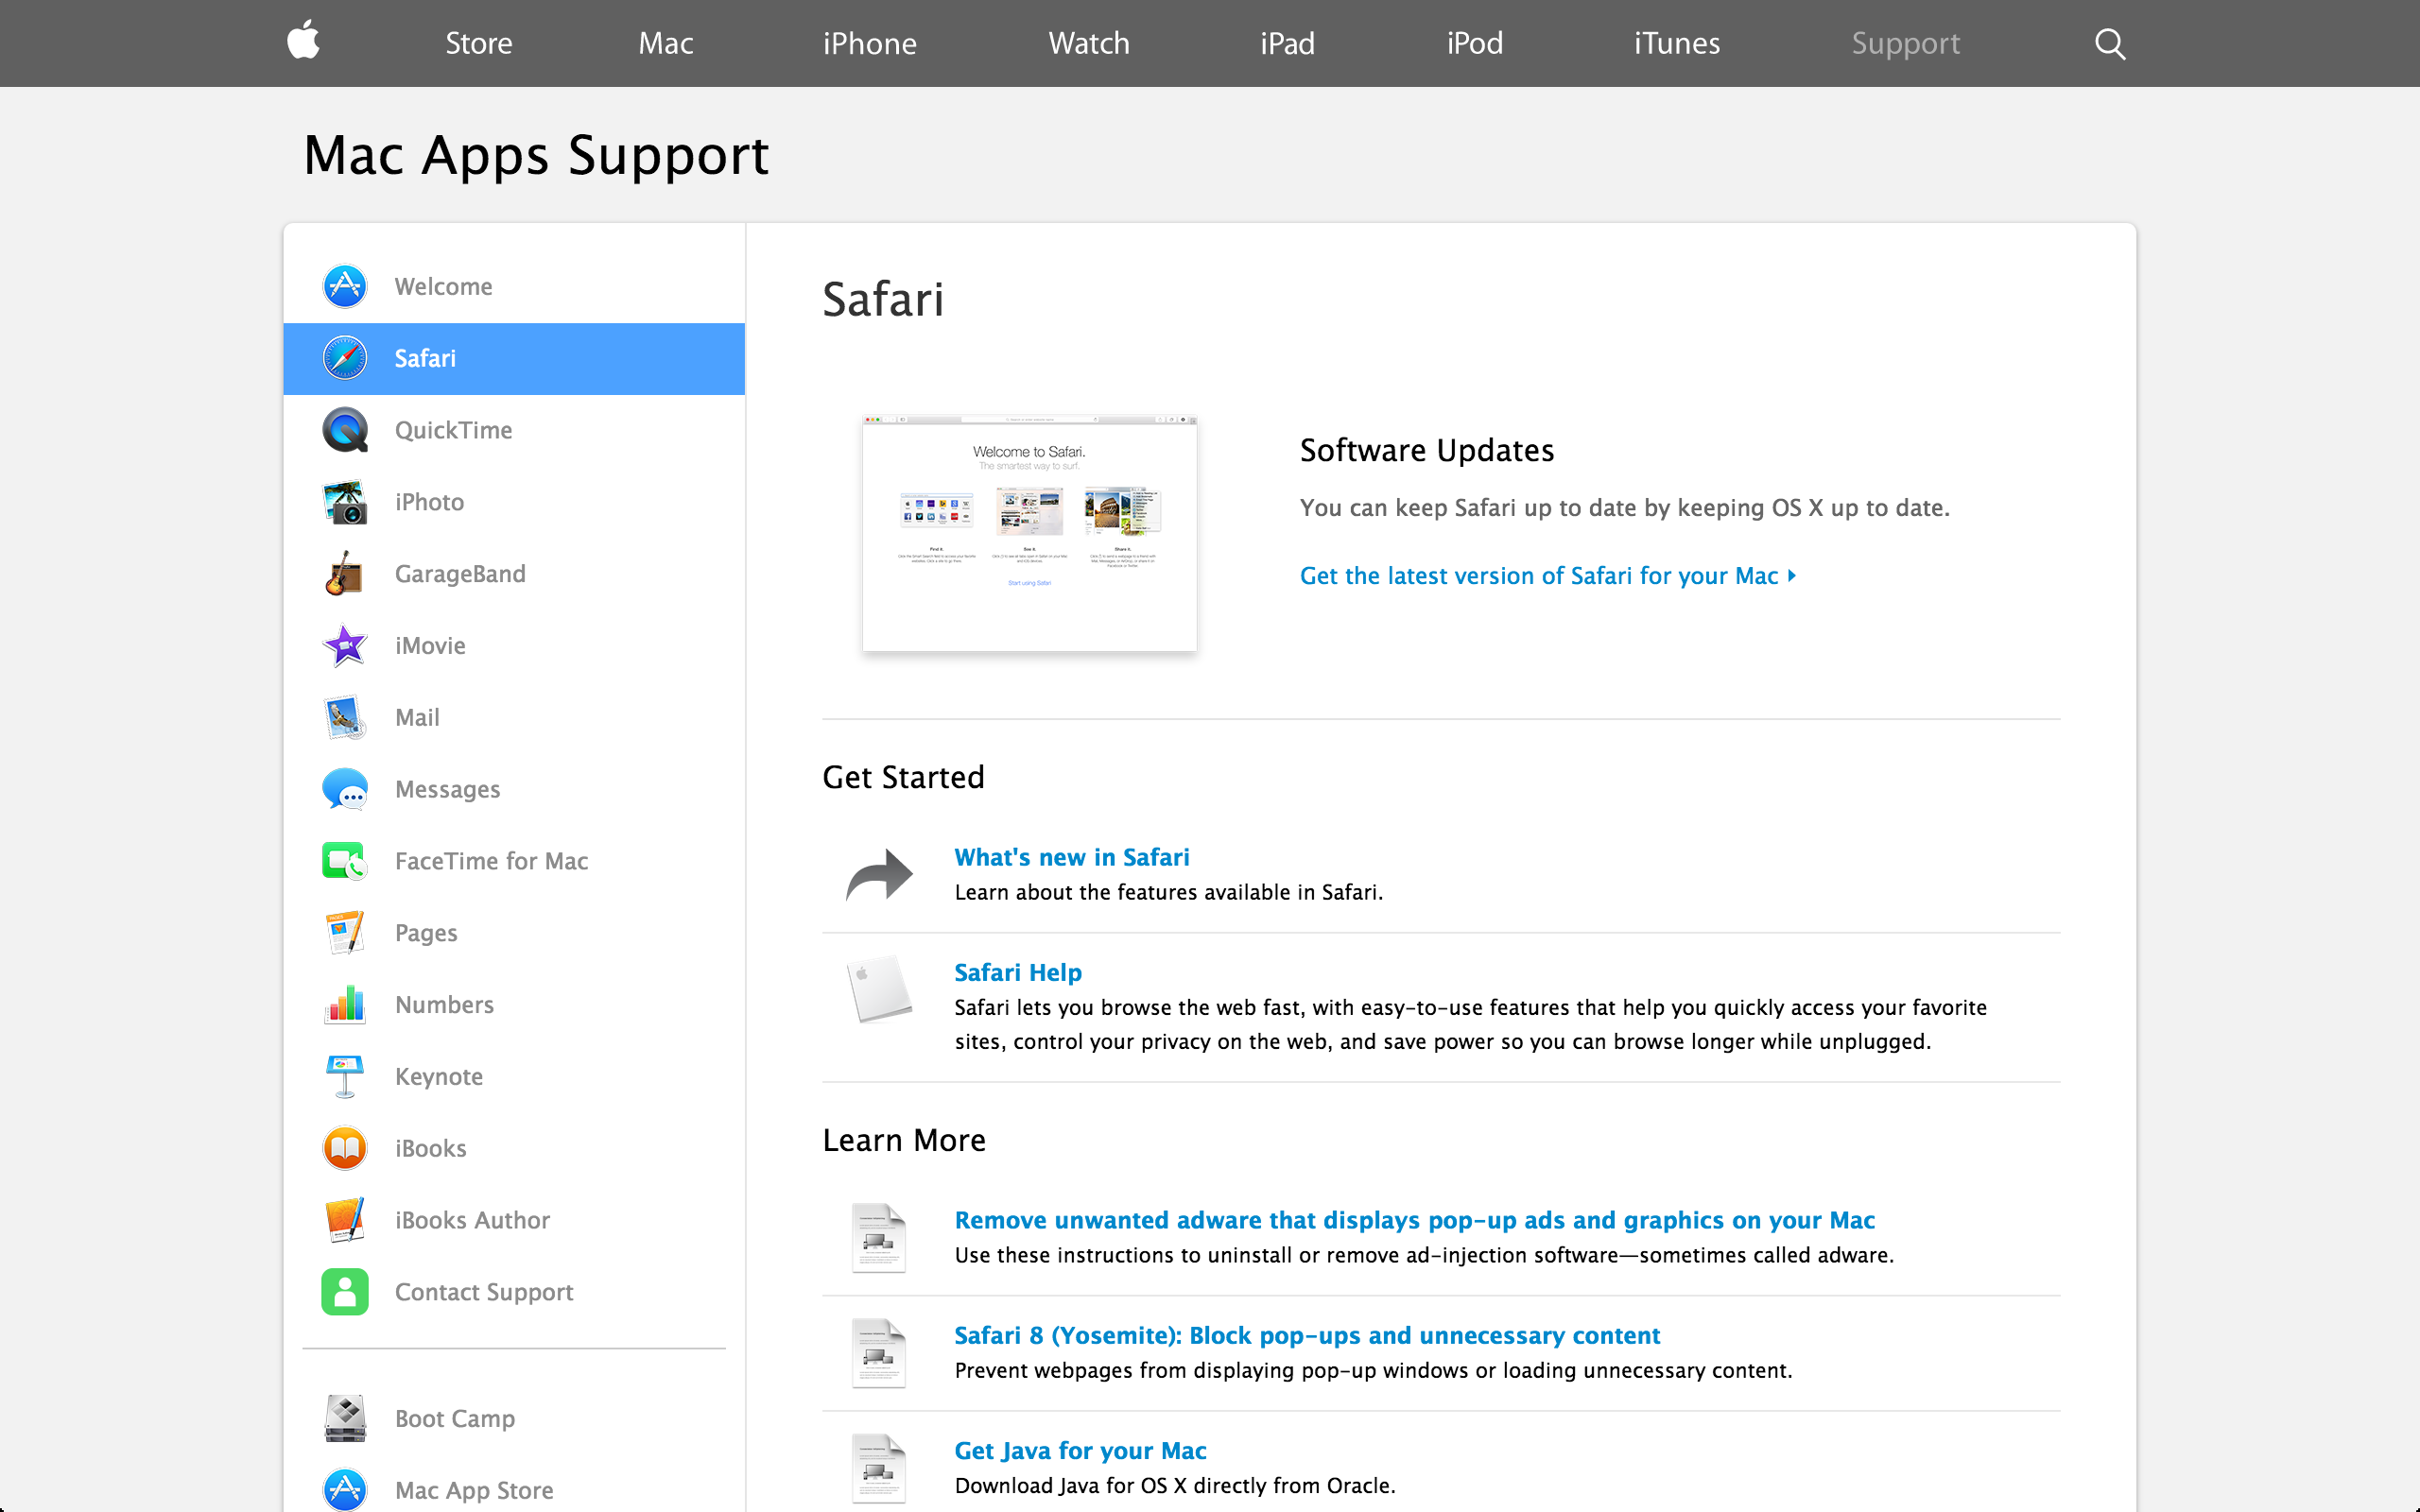Click the Numbers chart icon
Image resolution: width=2420 pixels, height=1512 pixels.
pyautogui.click(x=345, y=1005)
